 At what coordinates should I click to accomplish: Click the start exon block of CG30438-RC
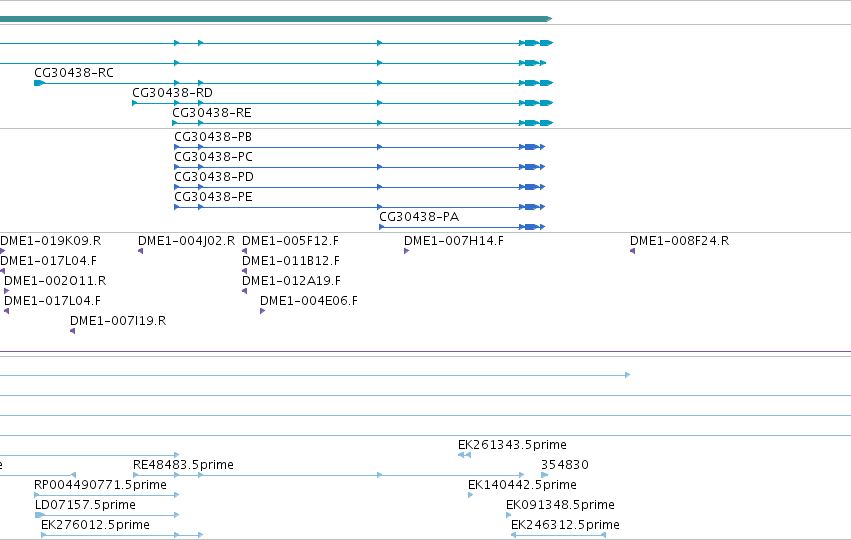(x=39, y=84)
